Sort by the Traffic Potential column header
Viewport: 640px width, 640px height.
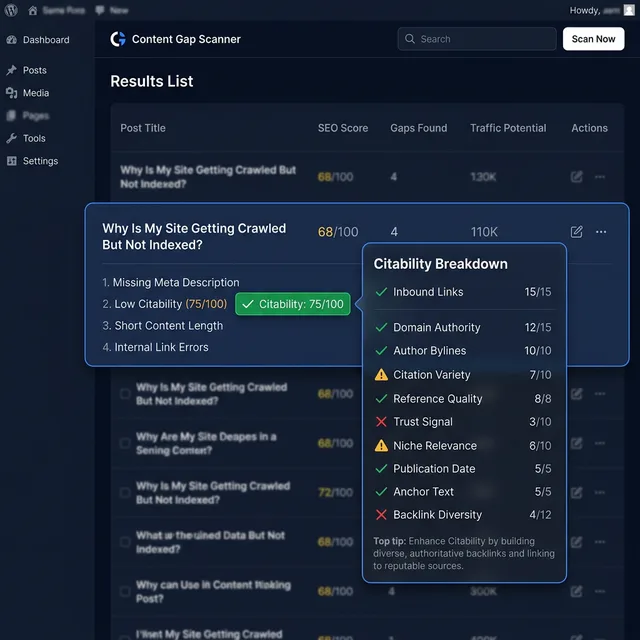tap(508, 128)
